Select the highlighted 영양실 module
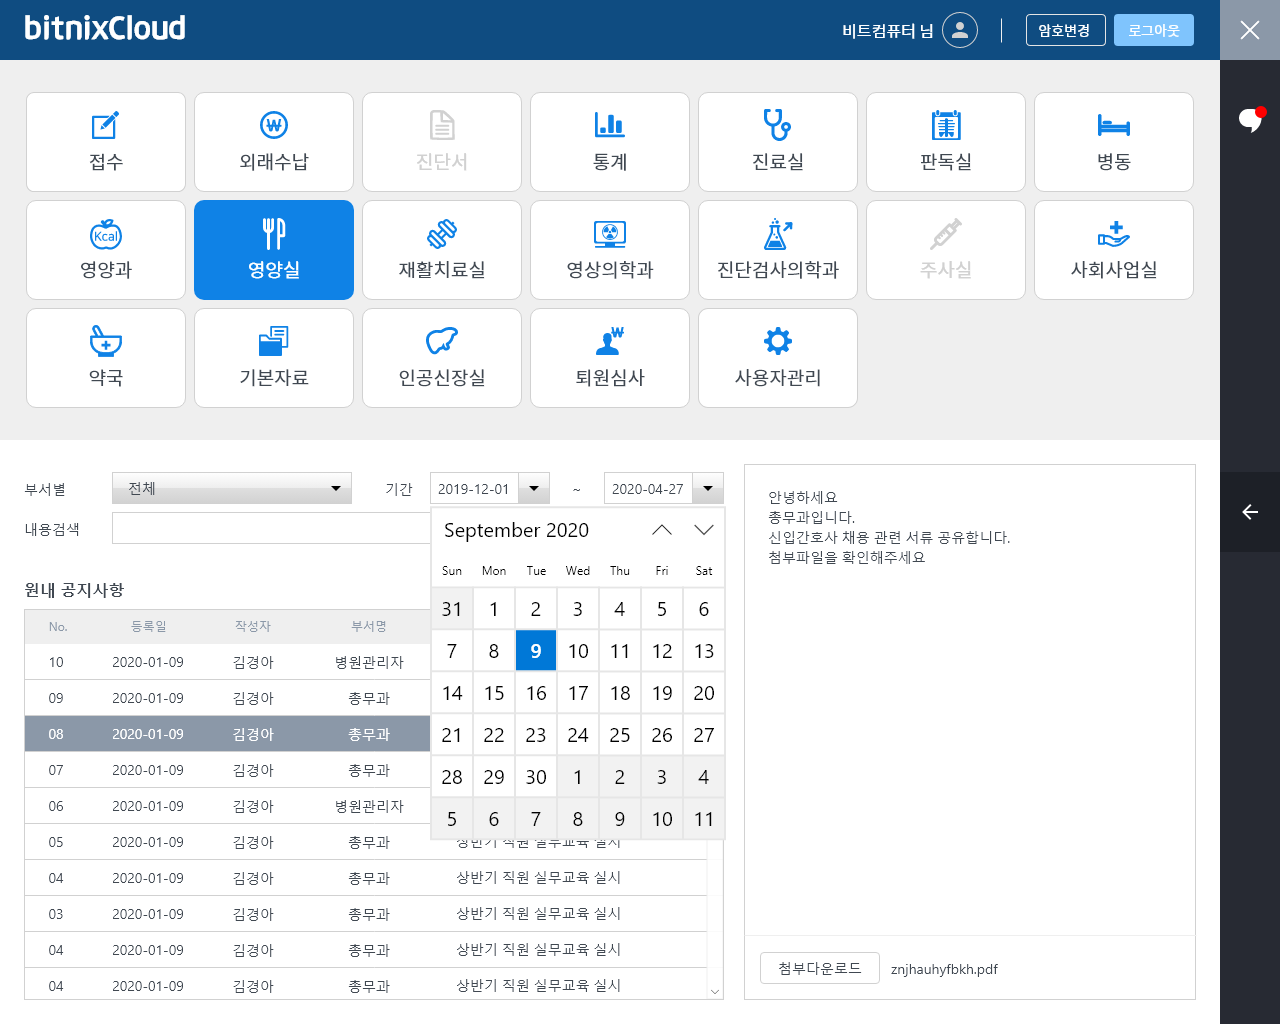 tap(274, 250)
